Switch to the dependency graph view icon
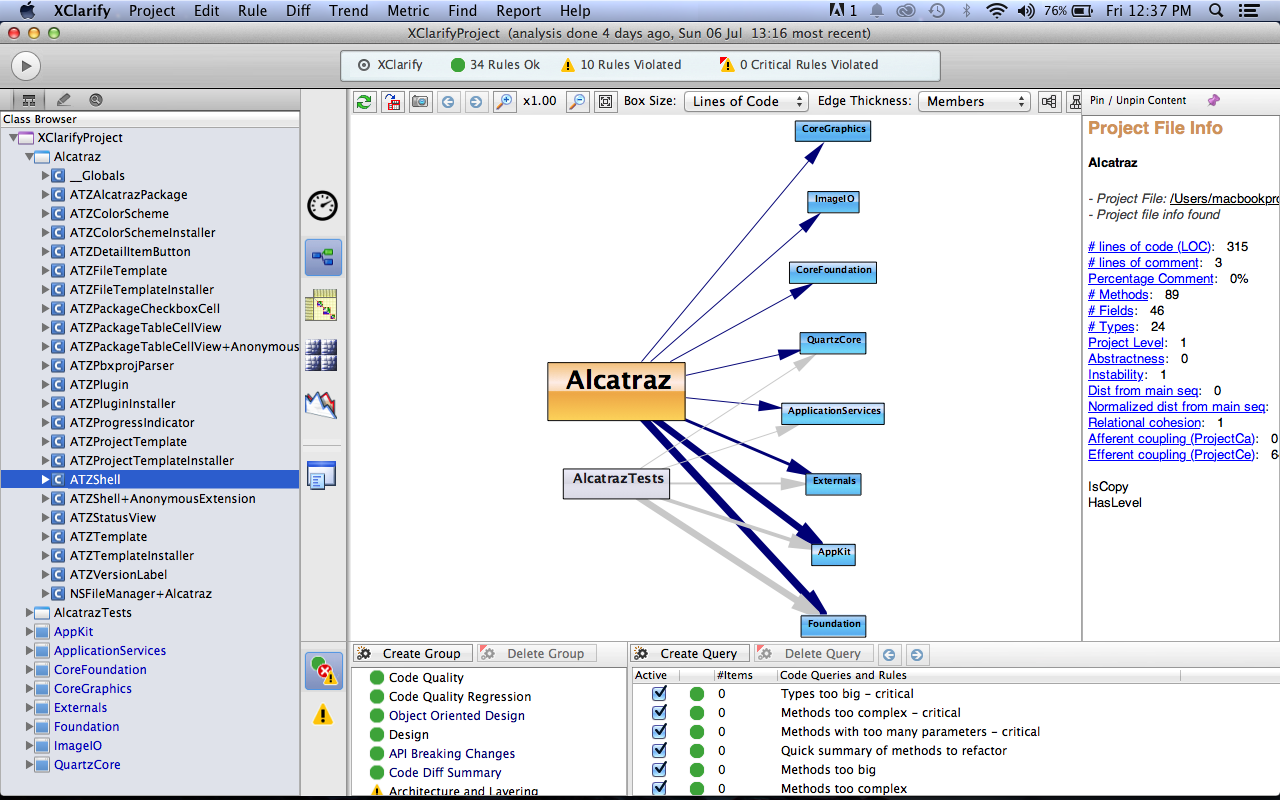1280x800 pixels. 322,257
